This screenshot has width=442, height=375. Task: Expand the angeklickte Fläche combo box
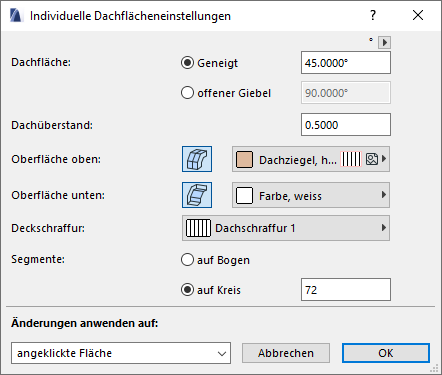point(121,353)
